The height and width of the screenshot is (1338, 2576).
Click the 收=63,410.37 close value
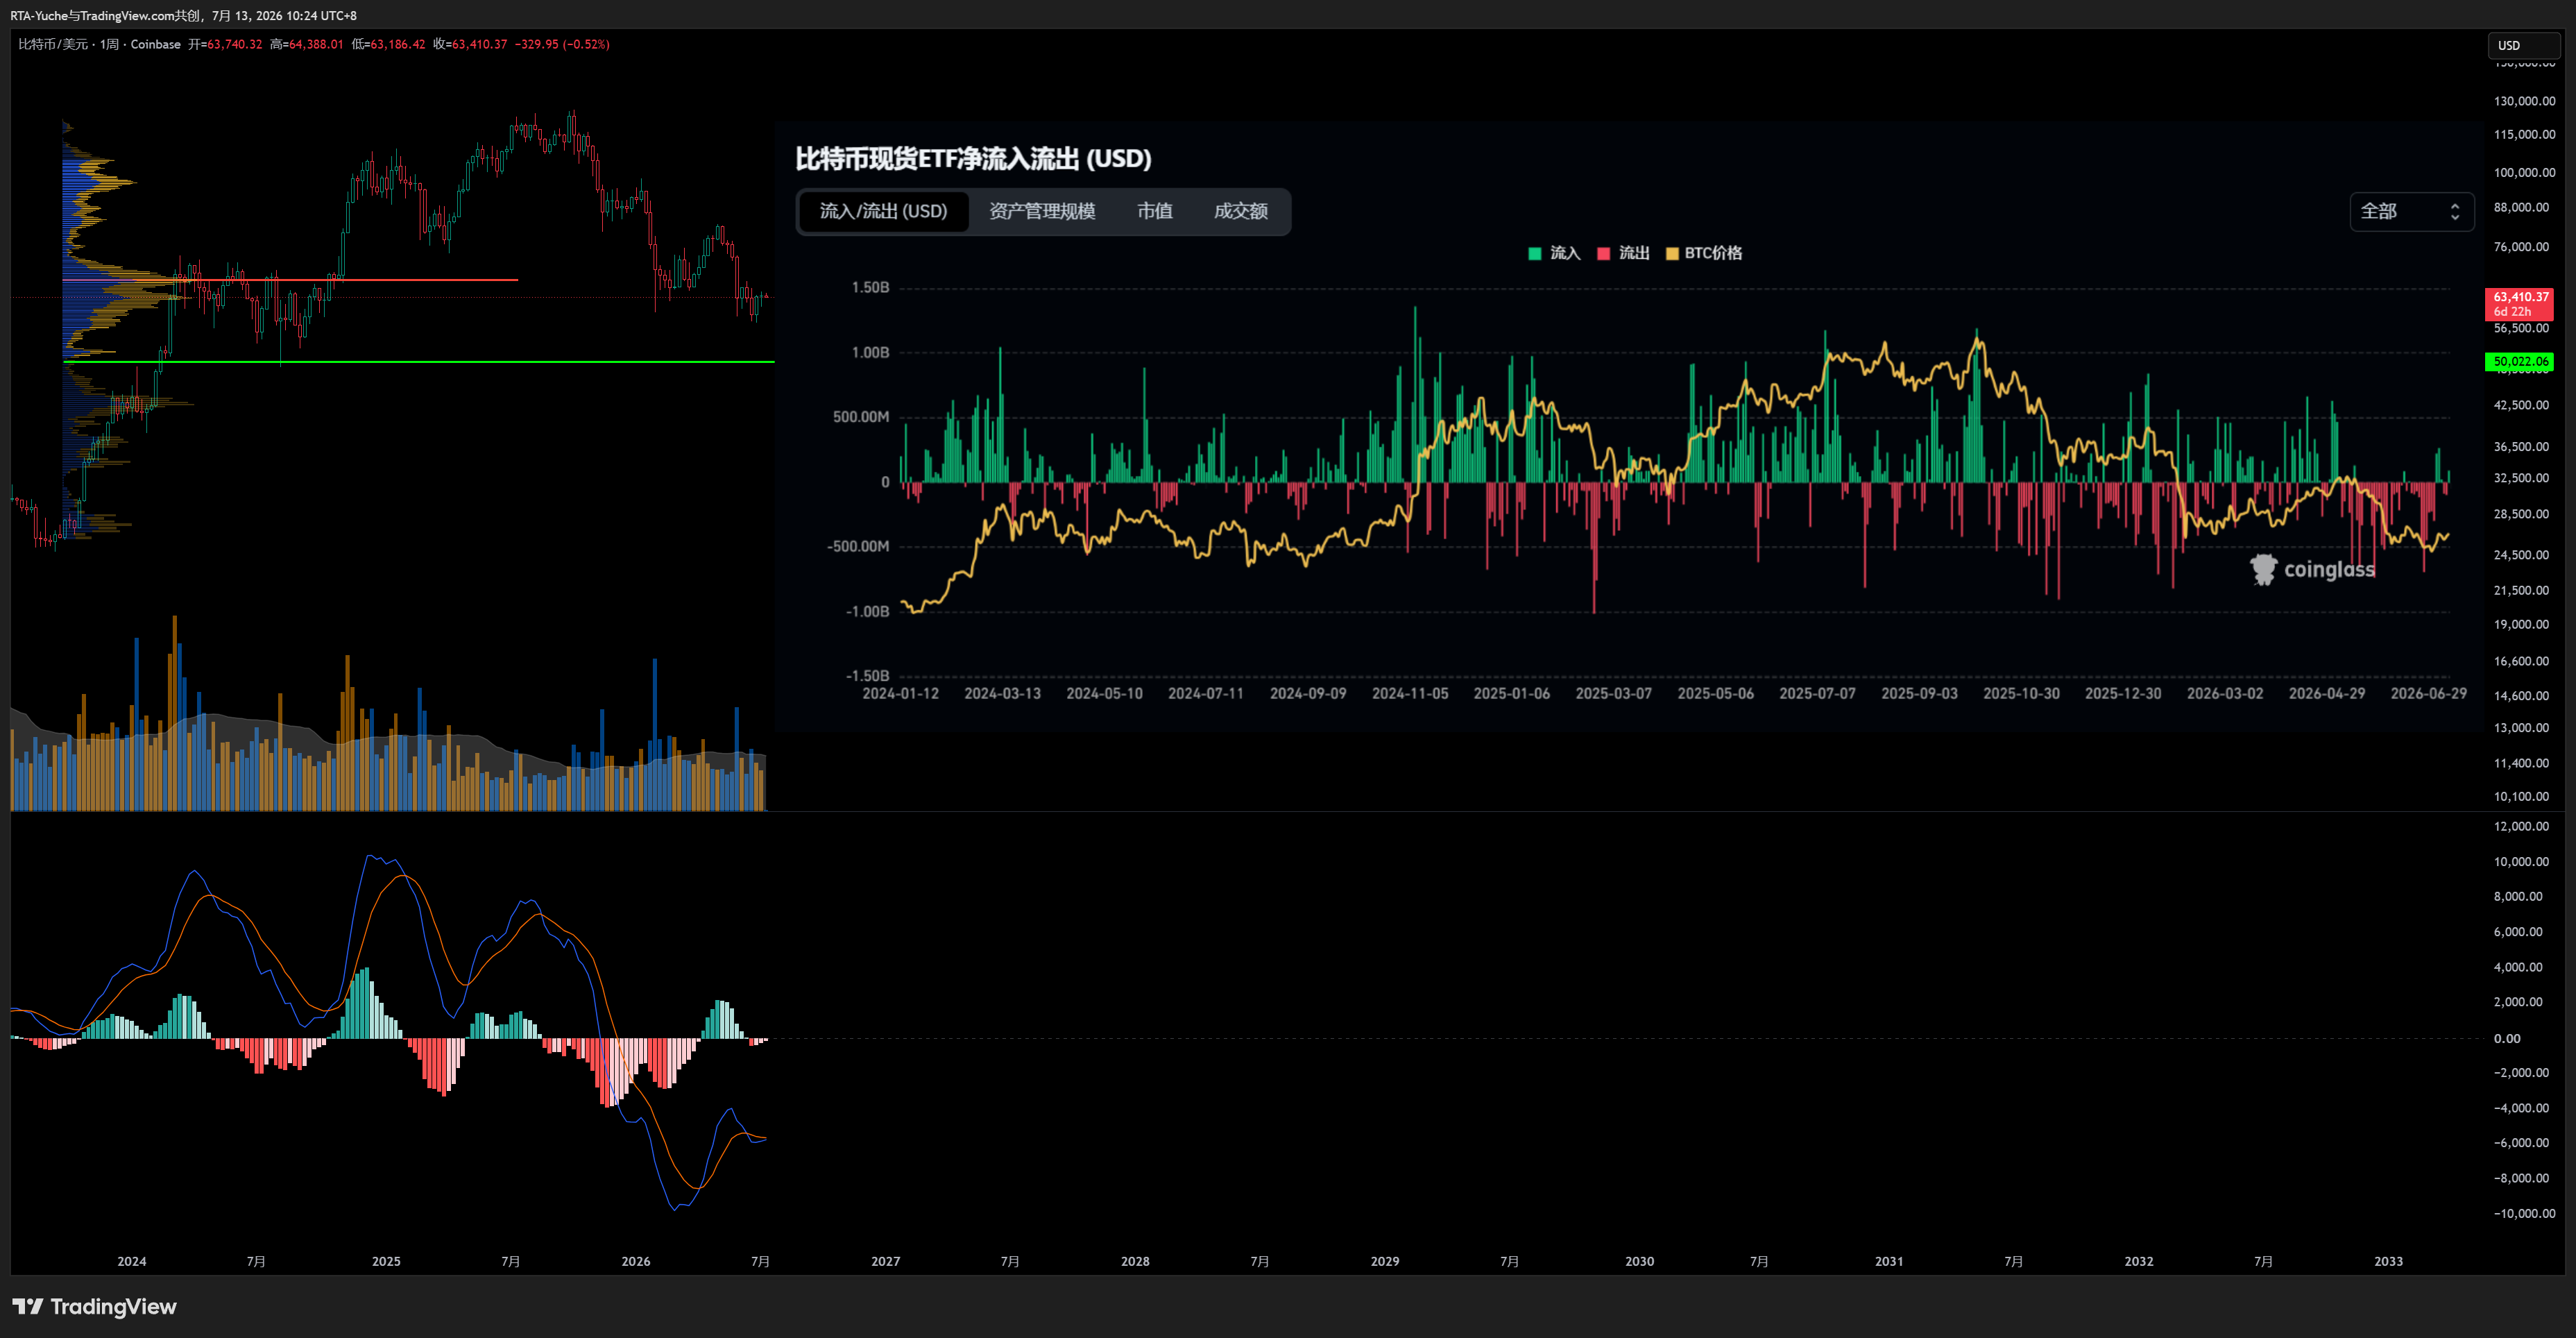click(470, 44)
